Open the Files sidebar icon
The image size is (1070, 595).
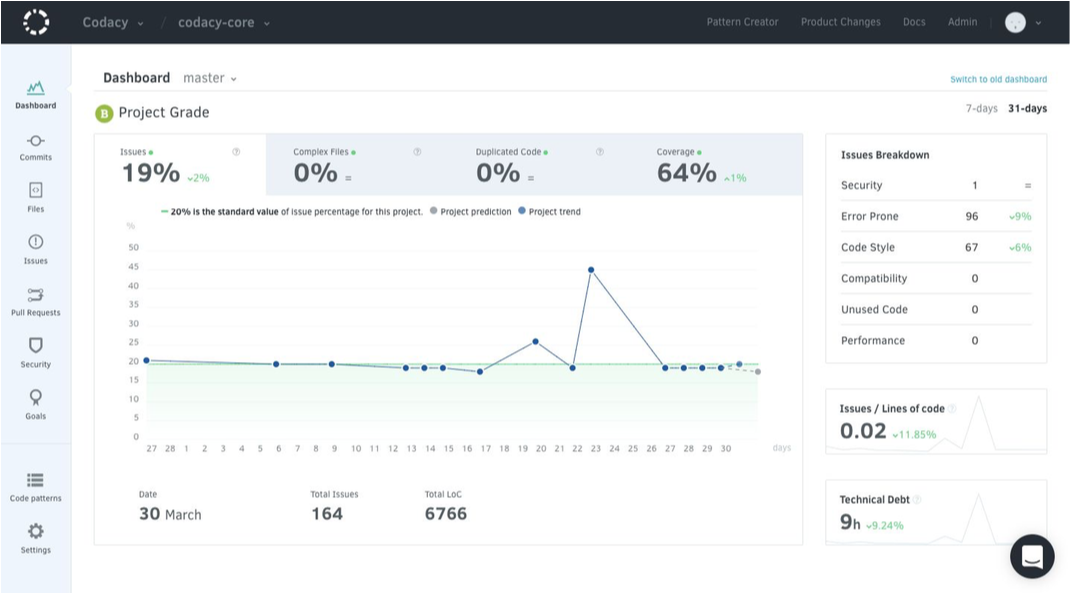point(36,190)
